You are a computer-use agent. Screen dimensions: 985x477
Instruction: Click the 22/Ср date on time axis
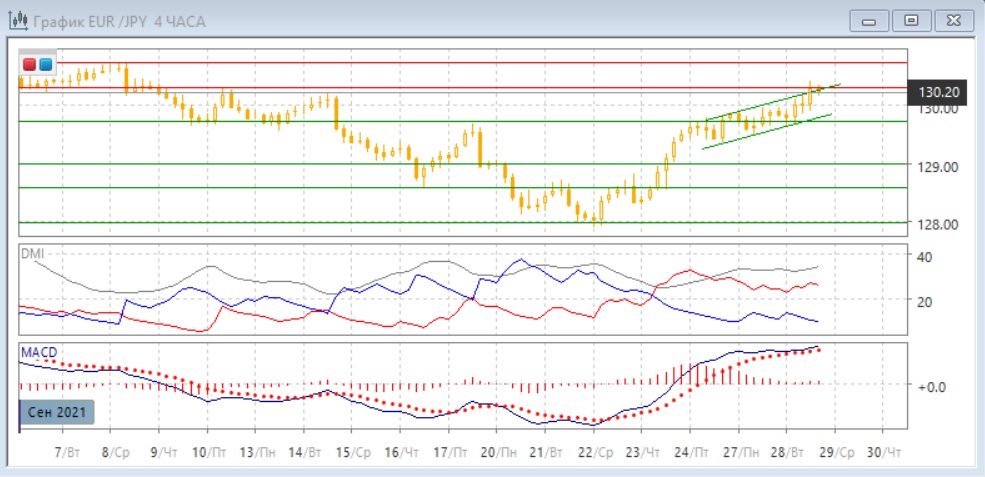coord(602,452)
